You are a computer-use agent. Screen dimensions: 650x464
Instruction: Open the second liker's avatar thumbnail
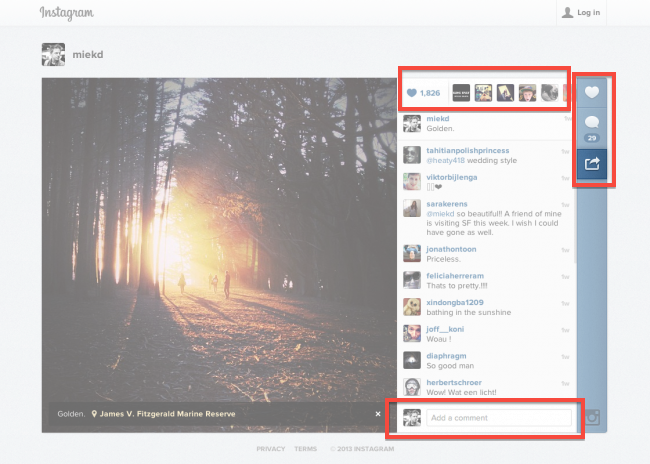(x=483, y=93)
